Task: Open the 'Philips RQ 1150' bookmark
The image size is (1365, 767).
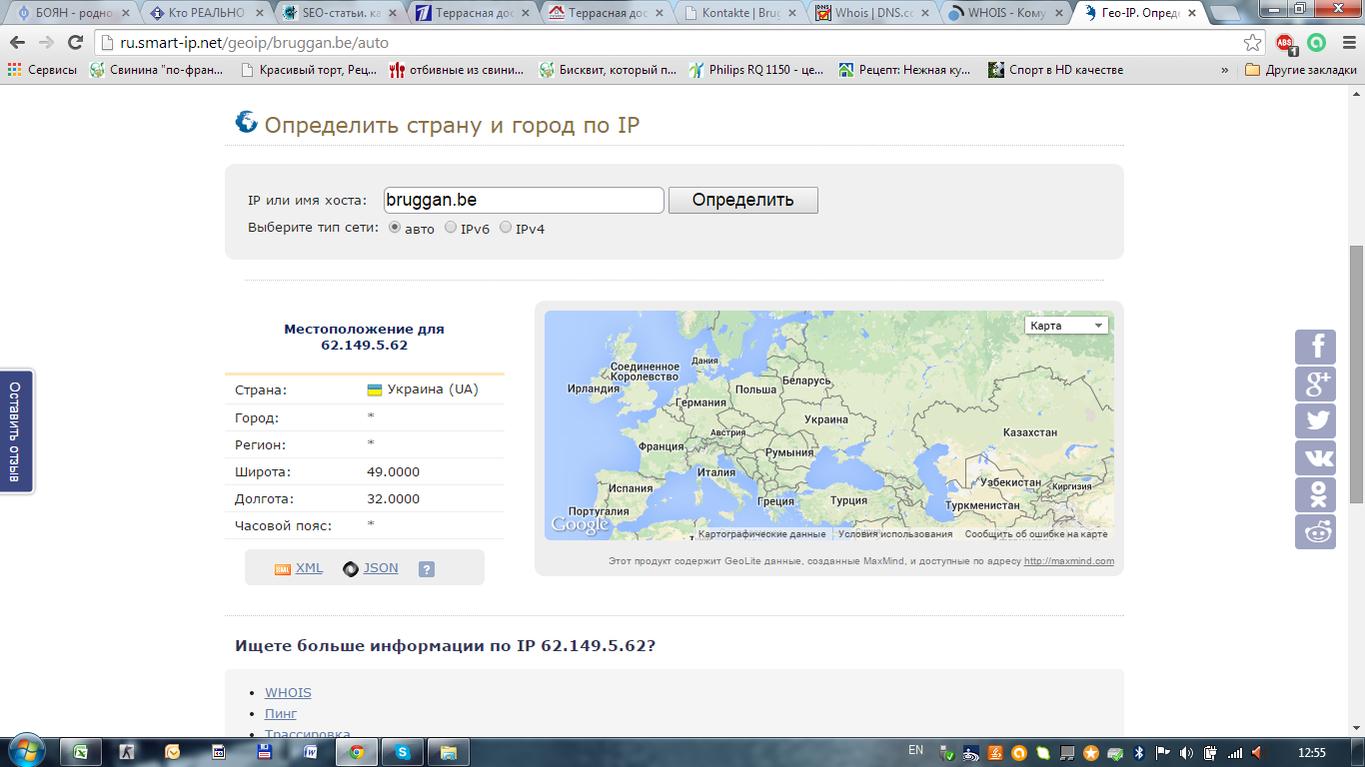Action: pyautogui.click(x=756, y=70)
